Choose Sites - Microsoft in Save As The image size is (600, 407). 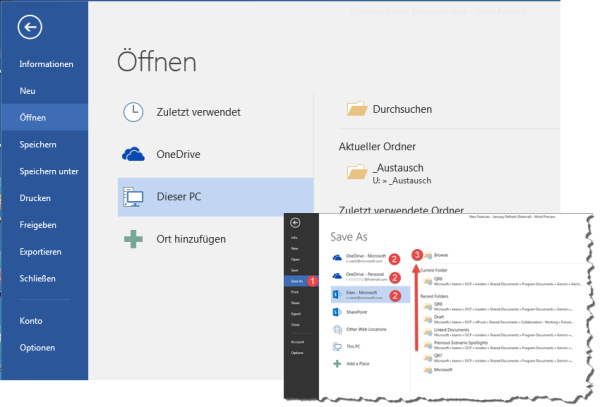pyautogui.click(x=370, y=295)
